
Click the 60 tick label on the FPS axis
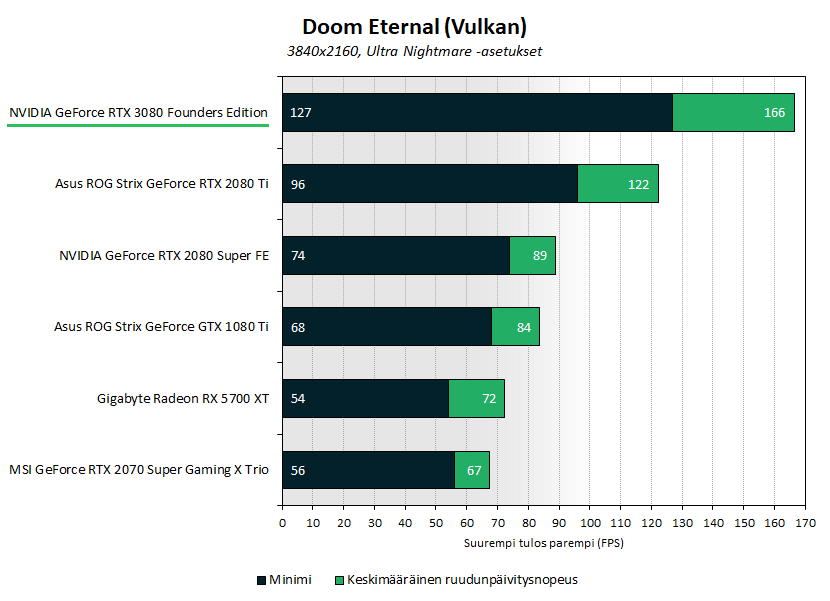point(467,523)
